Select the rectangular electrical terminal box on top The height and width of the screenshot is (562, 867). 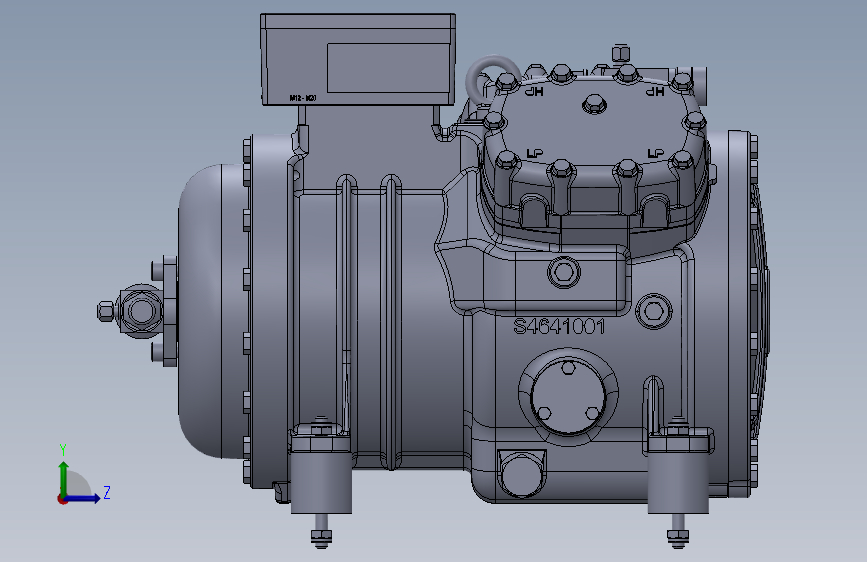click(358, 59)
